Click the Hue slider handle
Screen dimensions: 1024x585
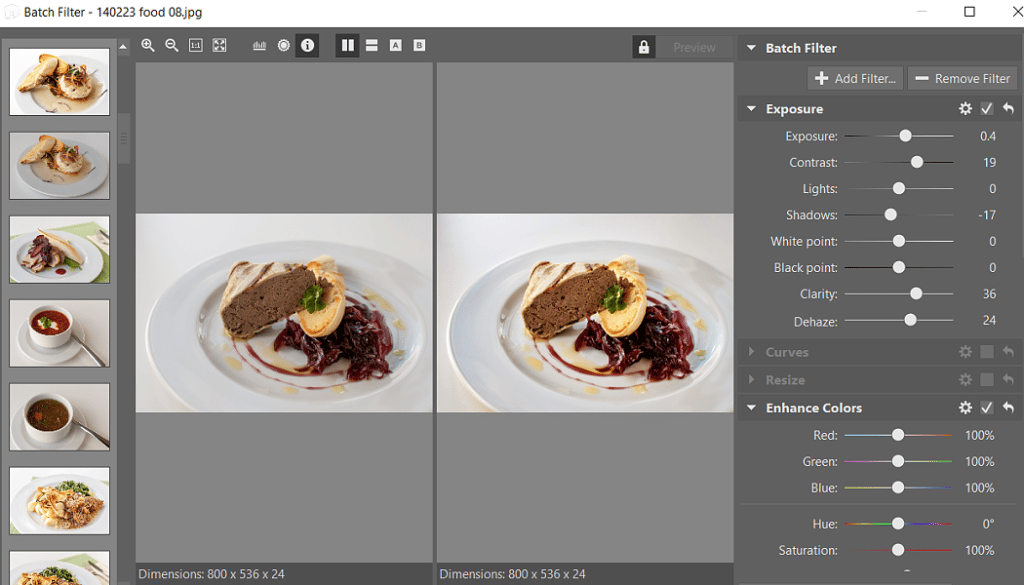(x=898, y=524)
